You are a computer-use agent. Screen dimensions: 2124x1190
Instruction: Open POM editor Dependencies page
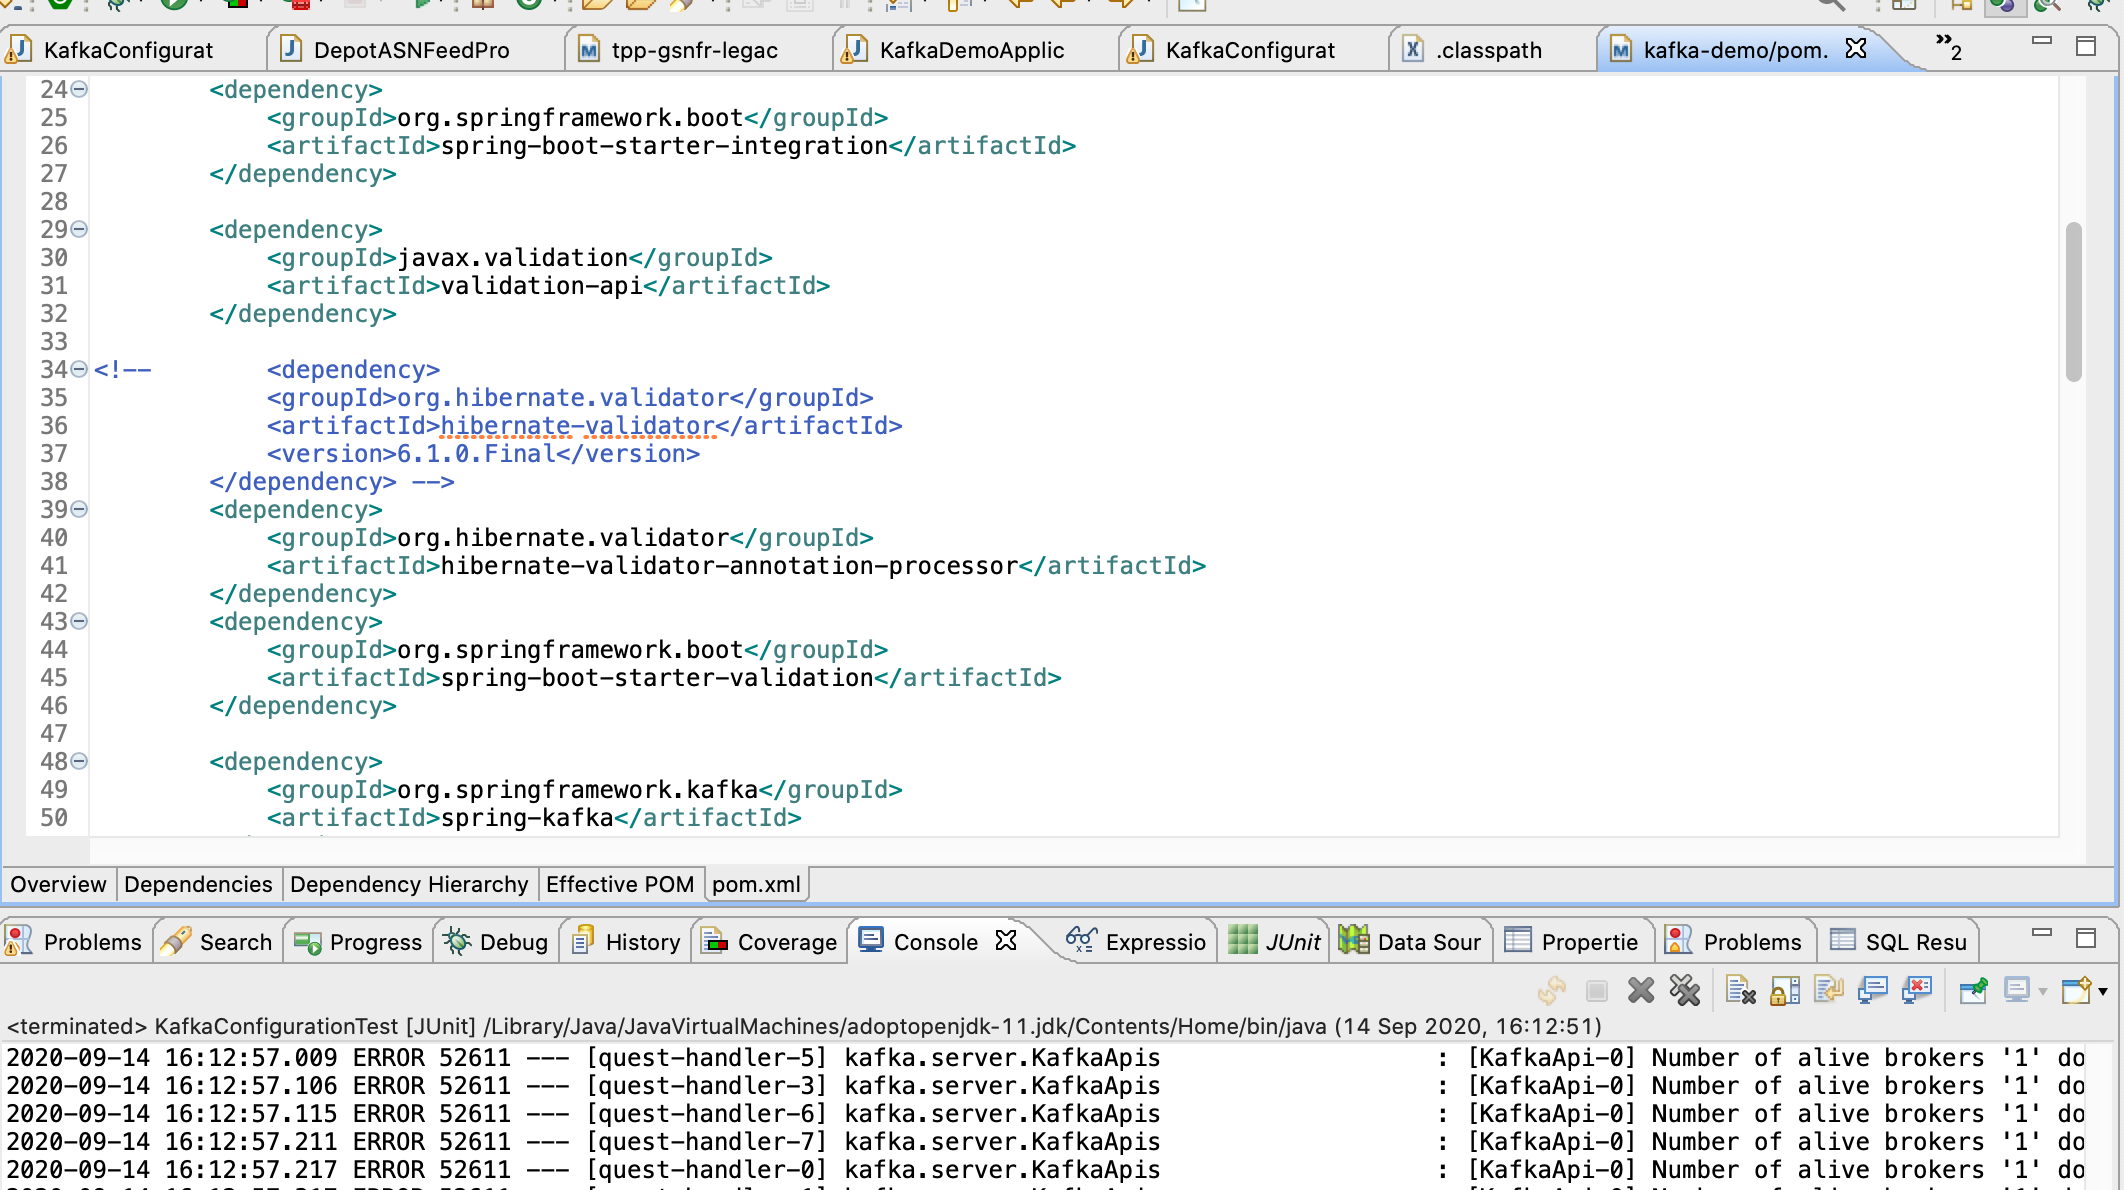198,884
